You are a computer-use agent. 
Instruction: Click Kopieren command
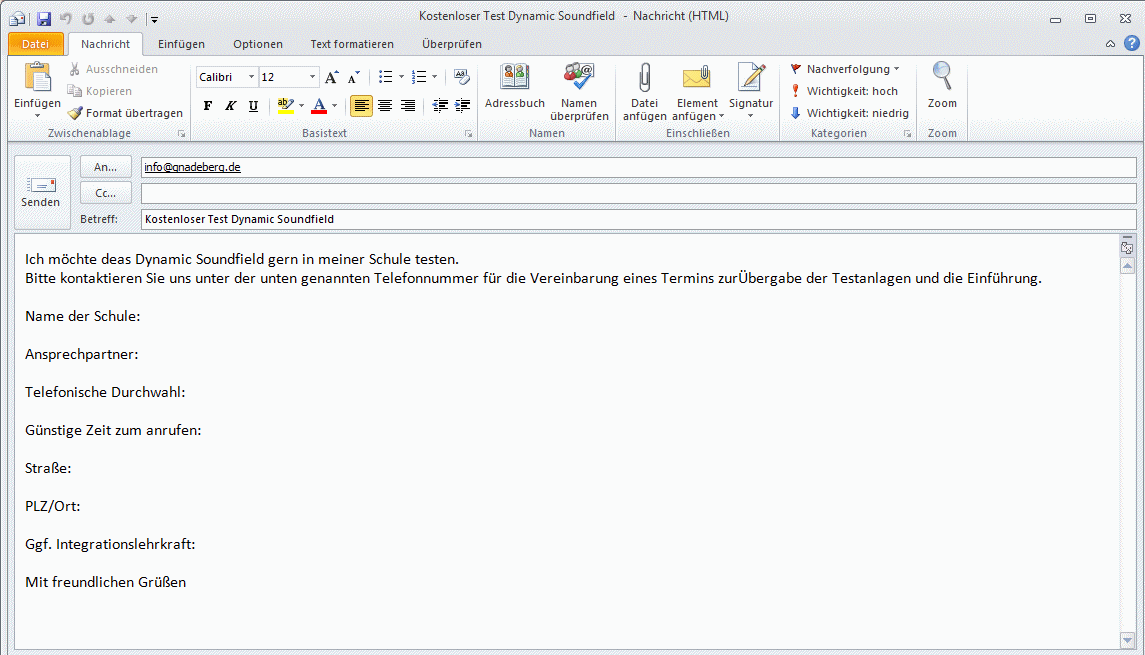coord(100,91)
